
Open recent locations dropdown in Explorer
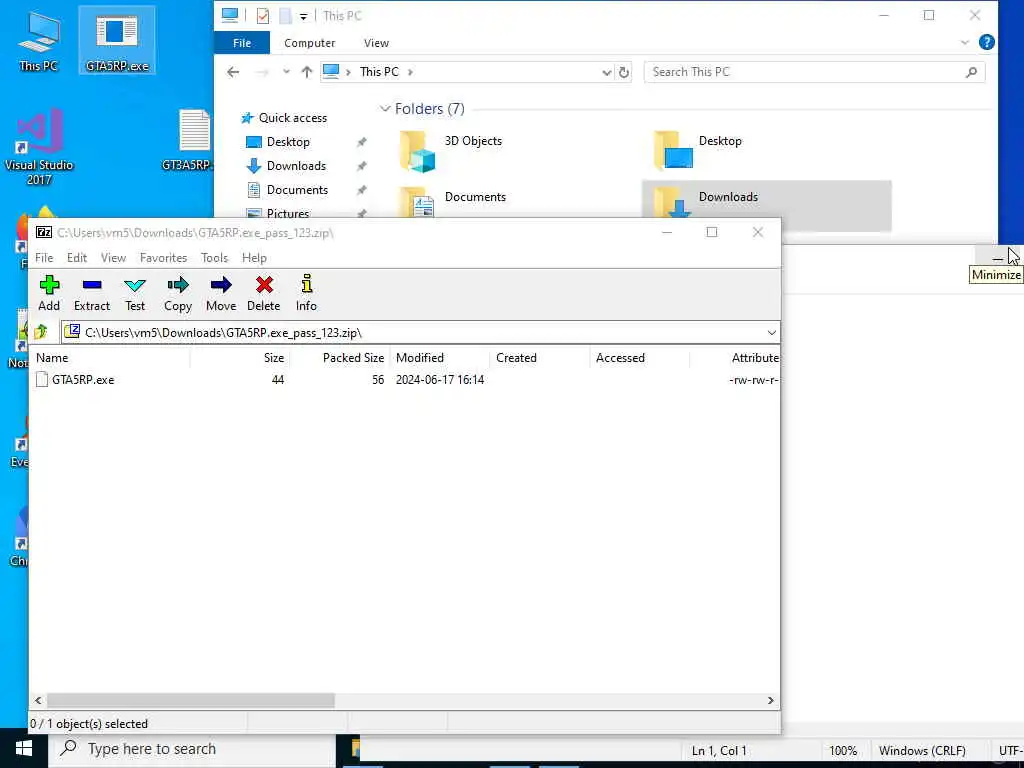[286, 72]
